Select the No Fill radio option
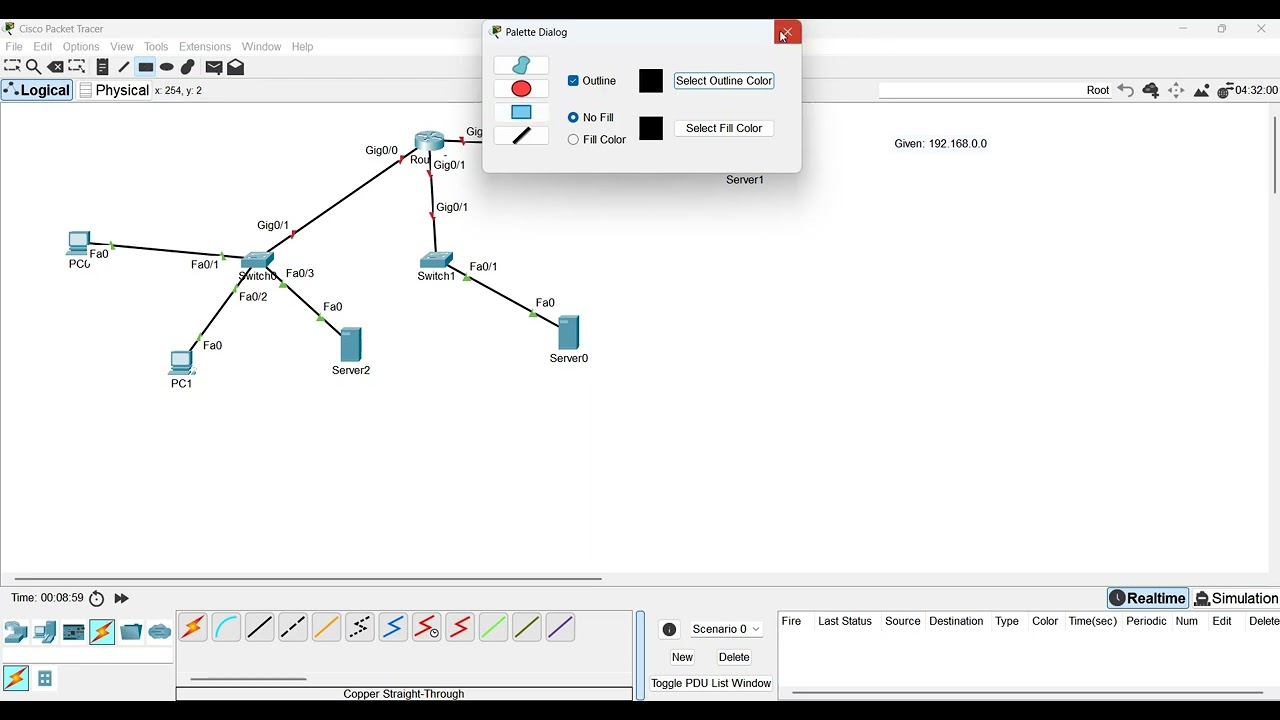 click(x=573, y=118)
